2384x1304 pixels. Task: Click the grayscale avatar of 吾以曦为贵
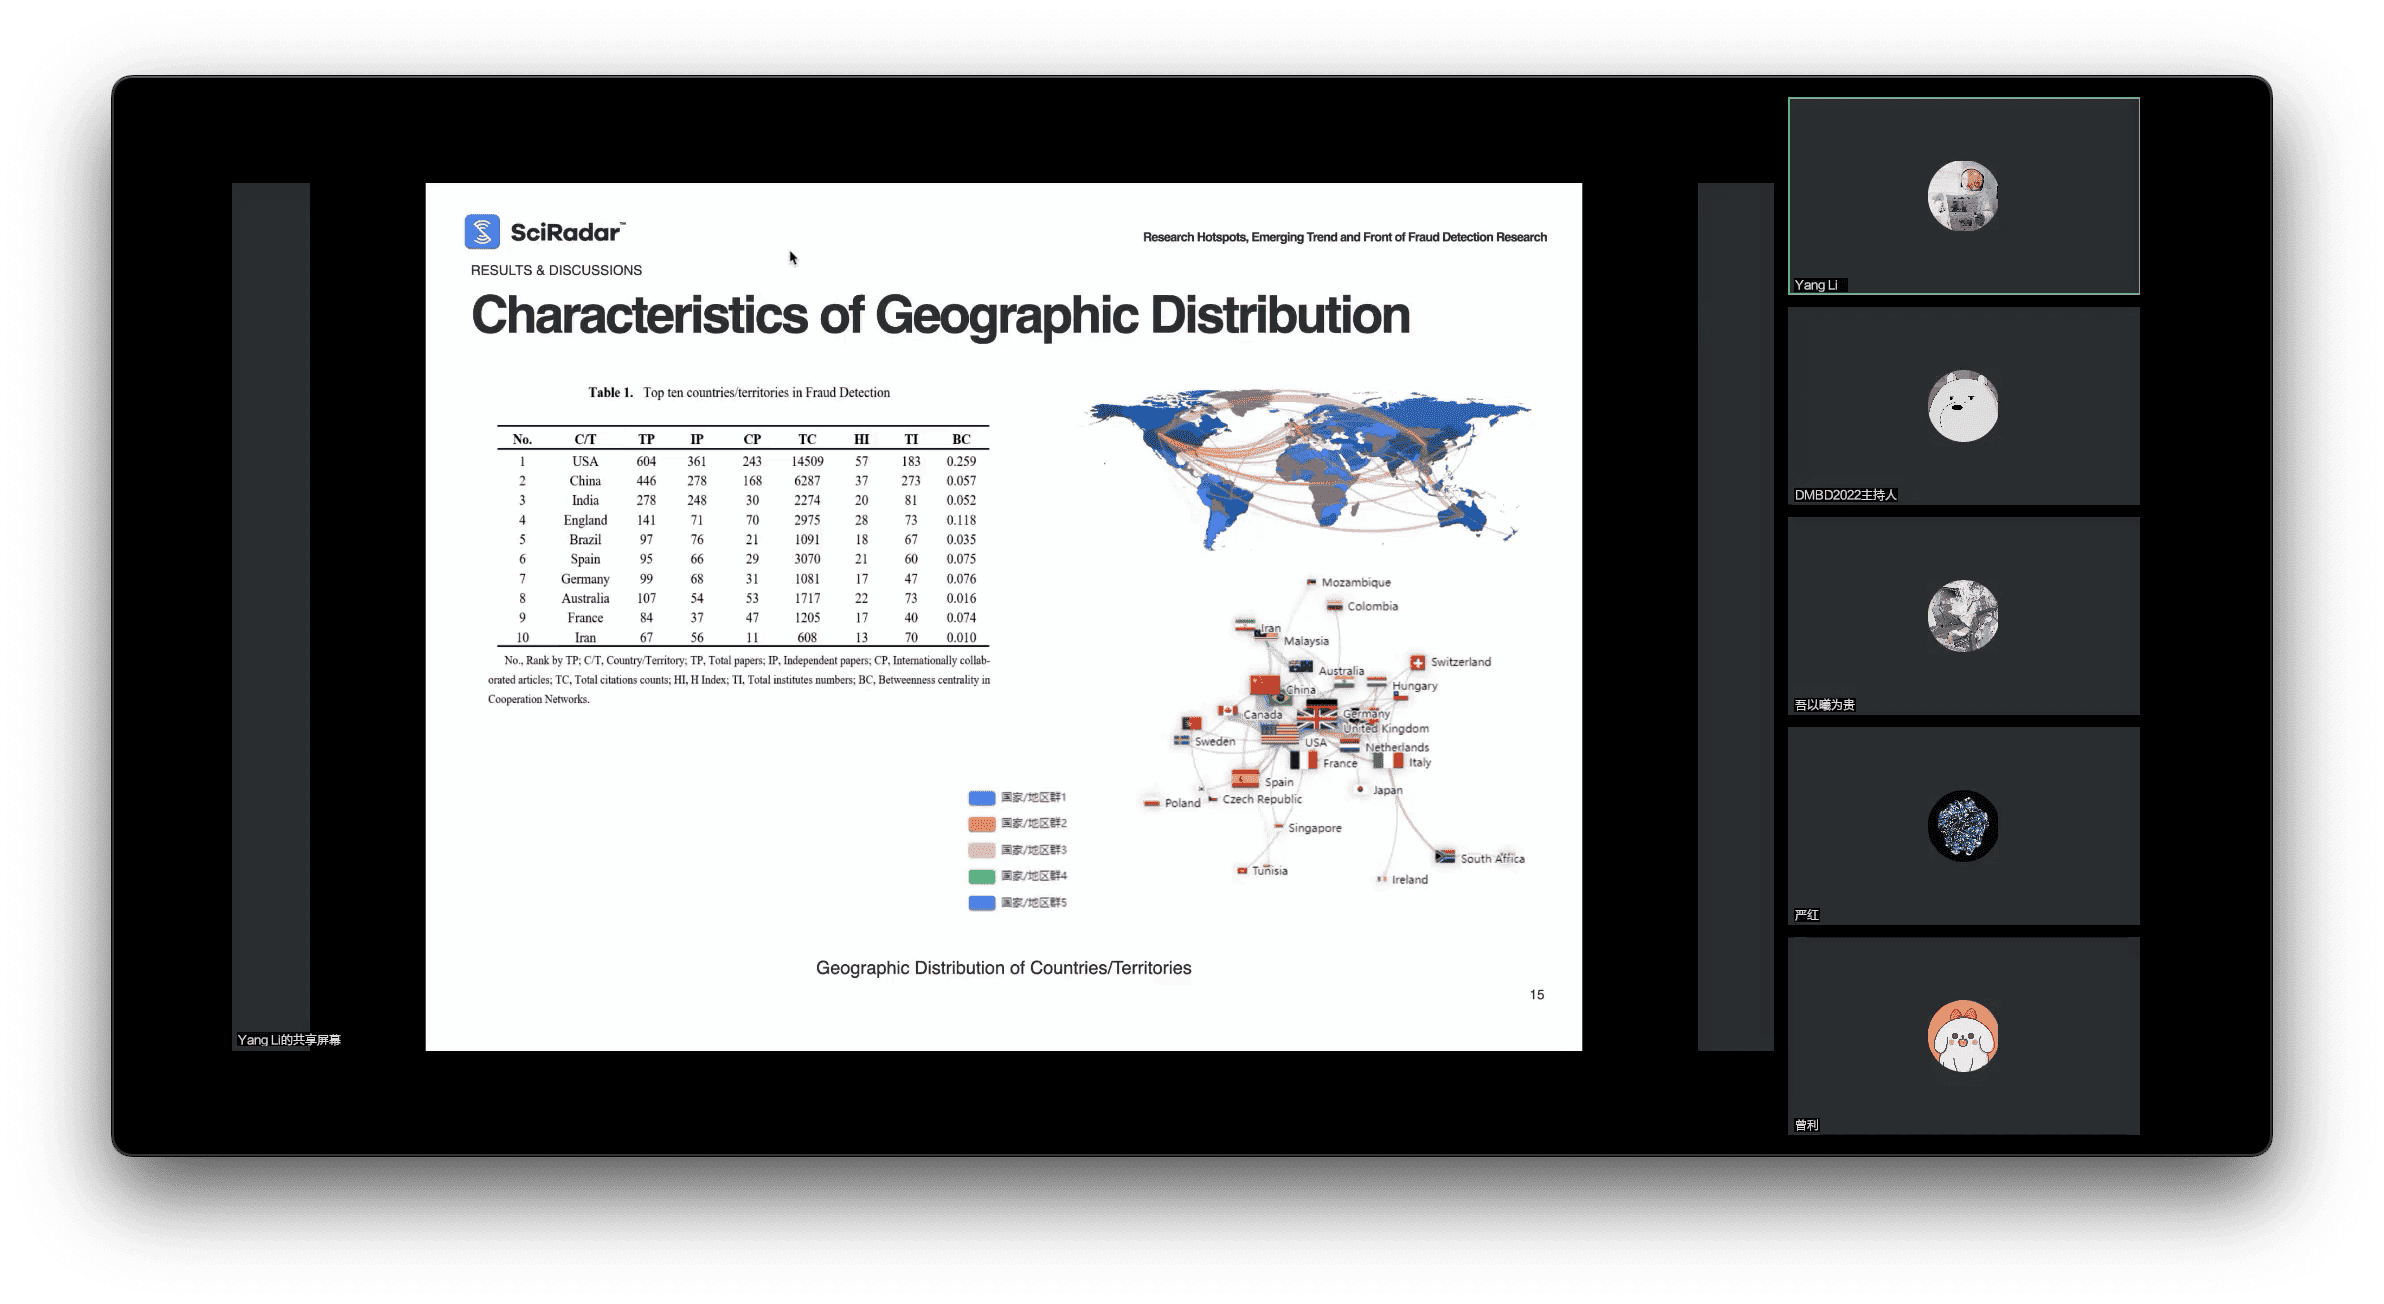click(x=1962, y=616)
